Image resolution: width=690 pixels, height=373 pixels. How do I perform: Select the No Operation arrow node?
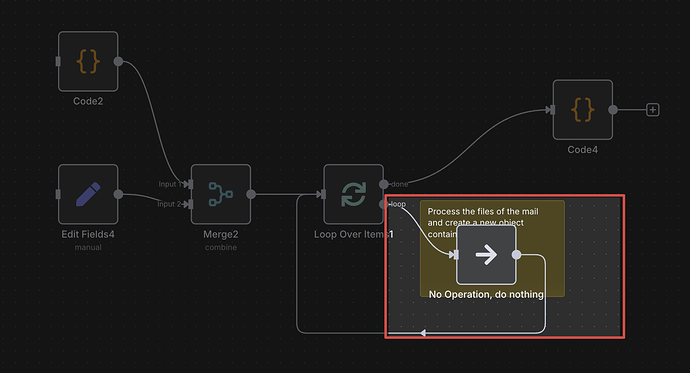486,255
